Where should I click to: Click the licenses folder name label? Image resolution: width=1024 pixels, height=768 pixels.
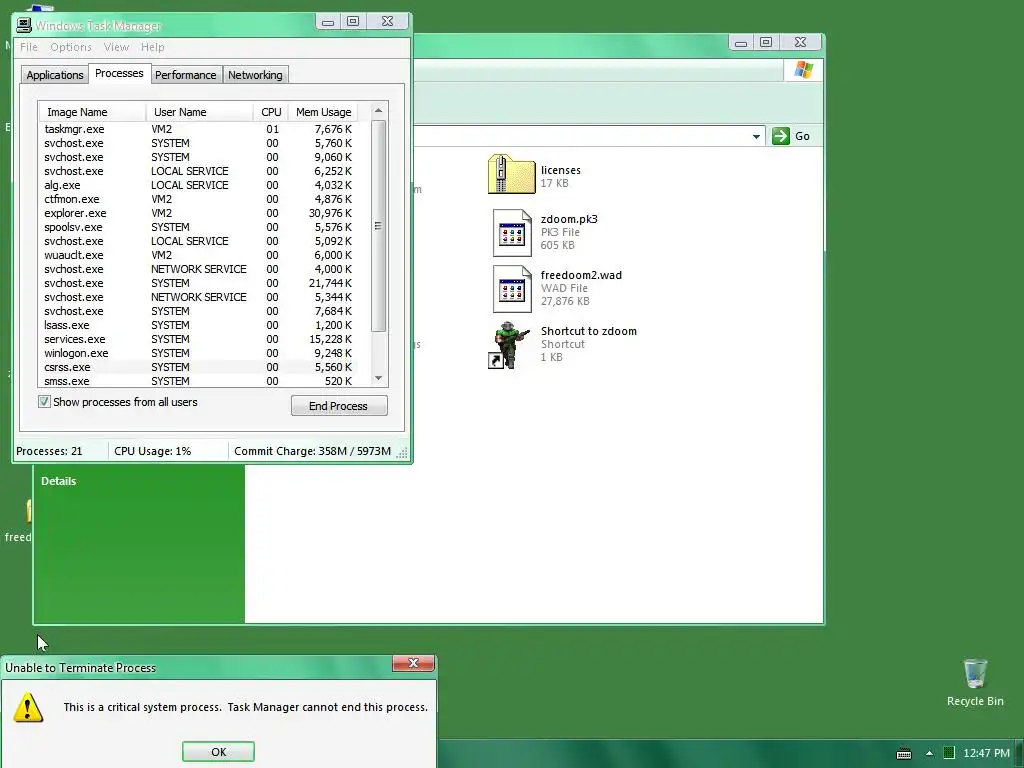click(560, 170)
